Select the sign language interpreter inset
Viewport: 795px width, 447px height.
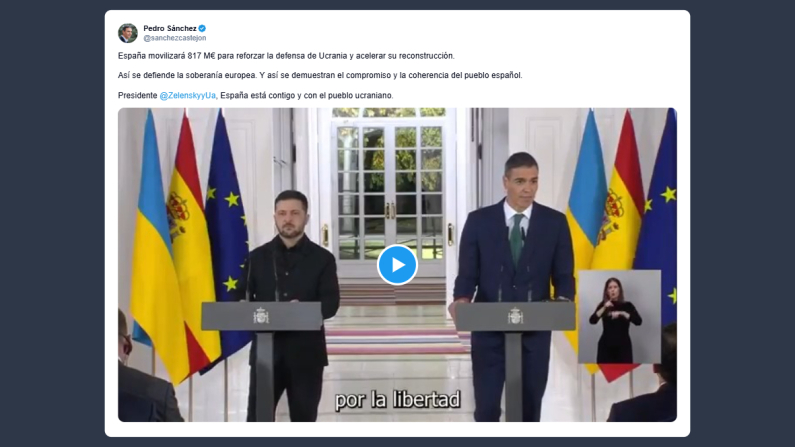pos(619,317)
